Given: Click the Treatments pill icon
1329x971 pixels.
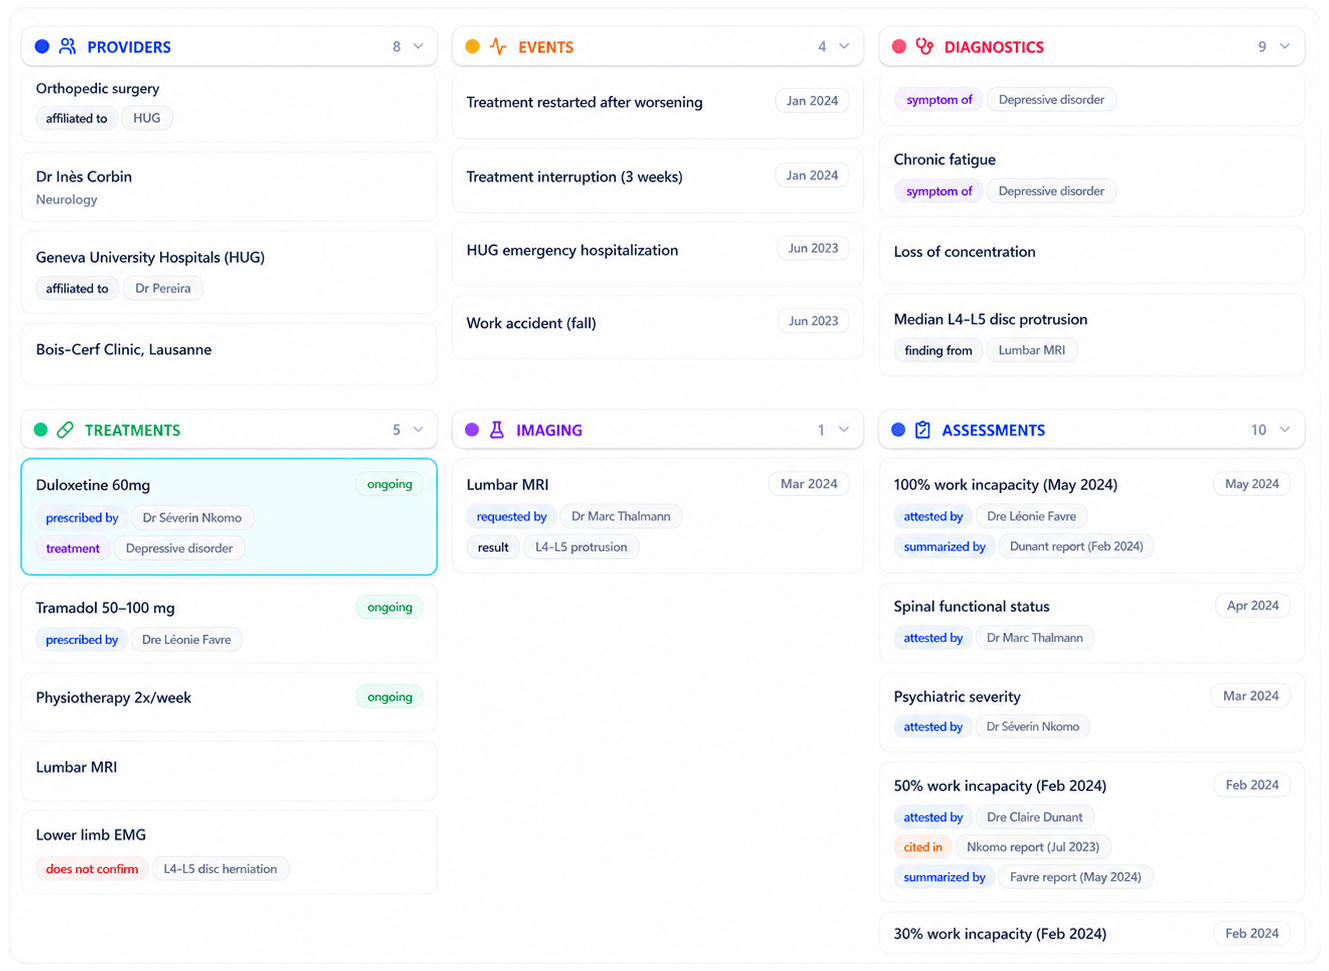Looking at the screenshot, I should point(65,430).
